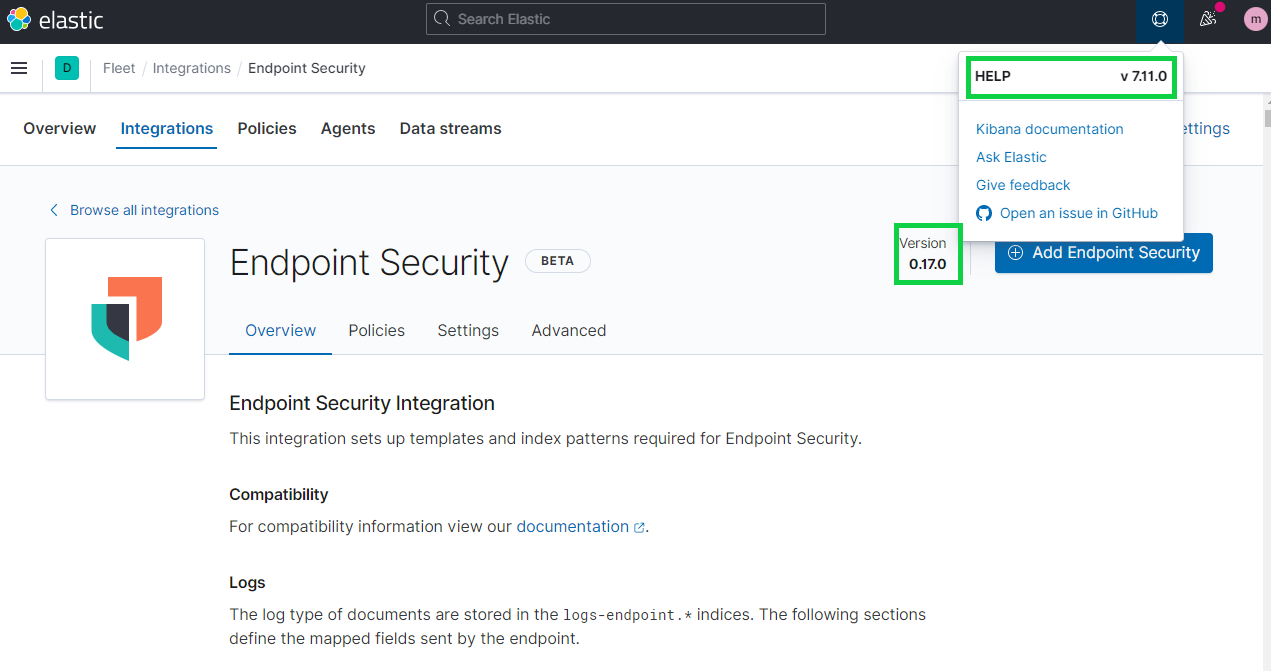The width and height of the screenshot is (1271, 671).
Task: Click Kibana documentation in the help menu
Action: (x=1049, y=128)
